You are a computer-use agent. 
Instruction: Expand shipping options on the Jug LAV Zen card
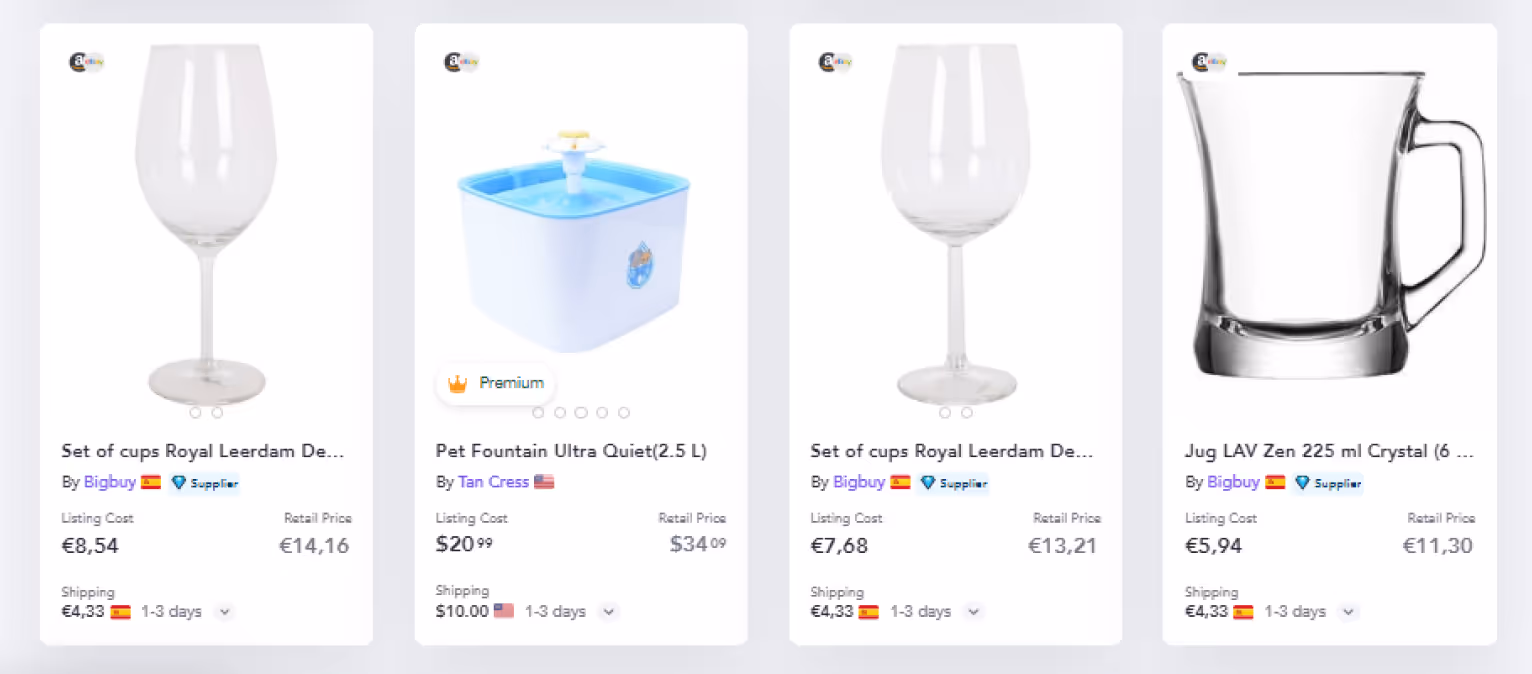pyautogui.click(x=1348, y=612)
